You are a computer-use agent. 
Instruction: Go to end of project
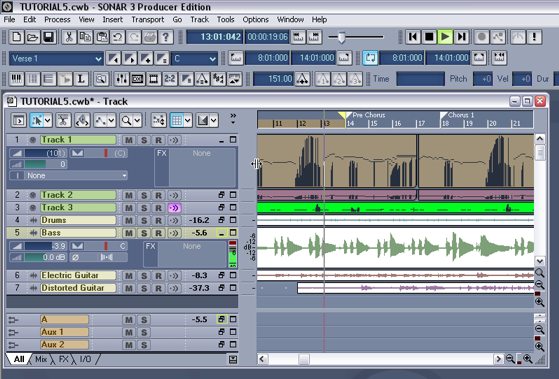[461, 37]
